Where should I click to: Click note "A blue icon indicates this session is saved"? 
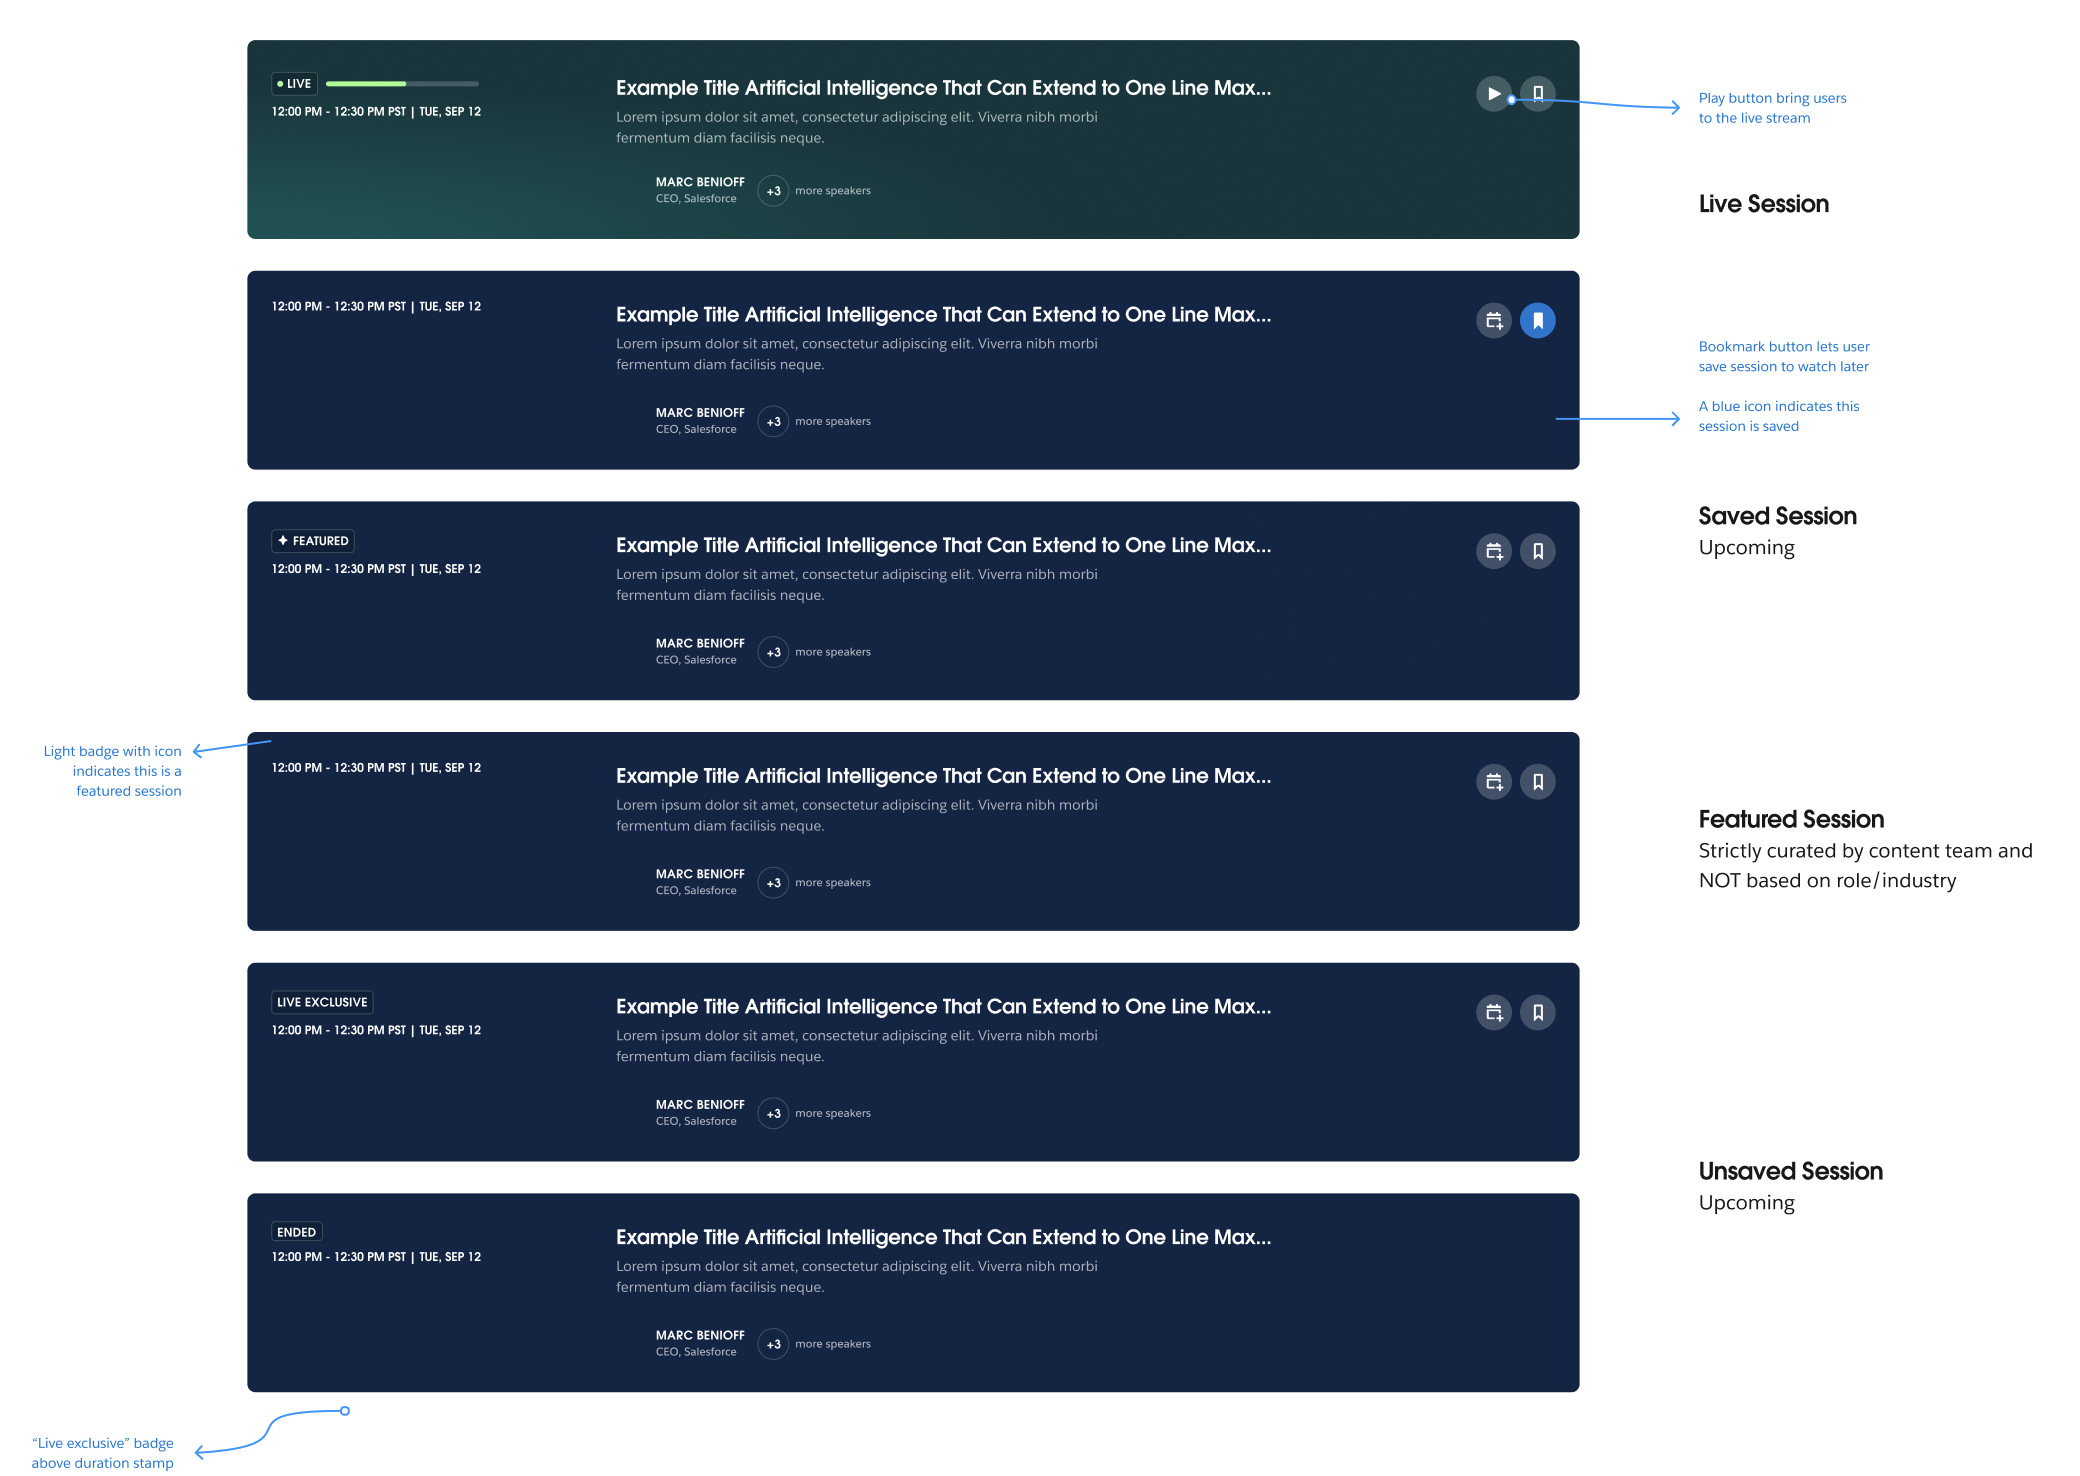point(1779,416)
